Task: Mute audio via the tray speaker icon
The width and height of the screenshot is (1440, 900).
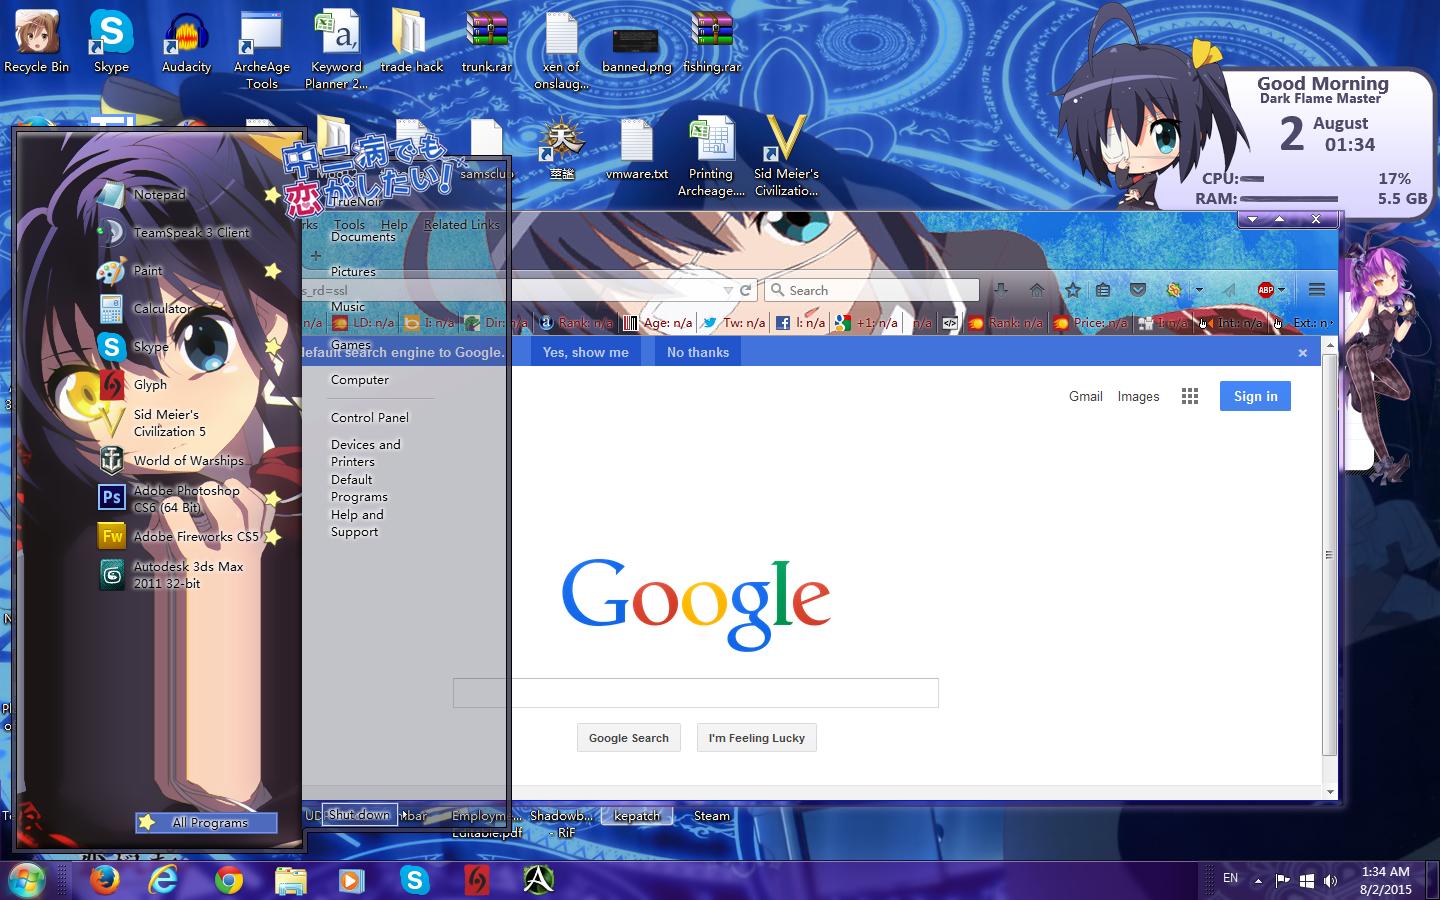Action: click(1330, 881)
